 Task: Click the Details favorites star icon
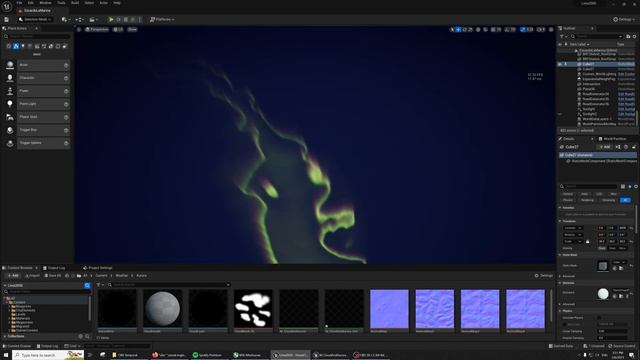(629, 187)
